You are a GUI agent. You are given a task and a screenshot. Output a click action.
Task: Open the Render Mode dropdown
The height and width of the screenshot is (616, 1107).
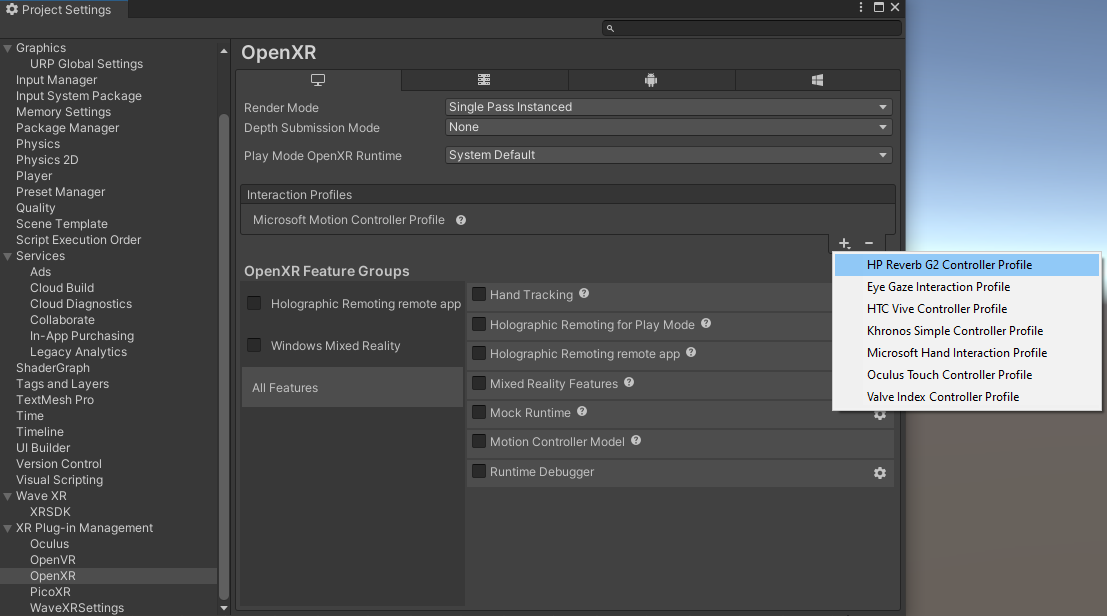[x=668, y=107]
